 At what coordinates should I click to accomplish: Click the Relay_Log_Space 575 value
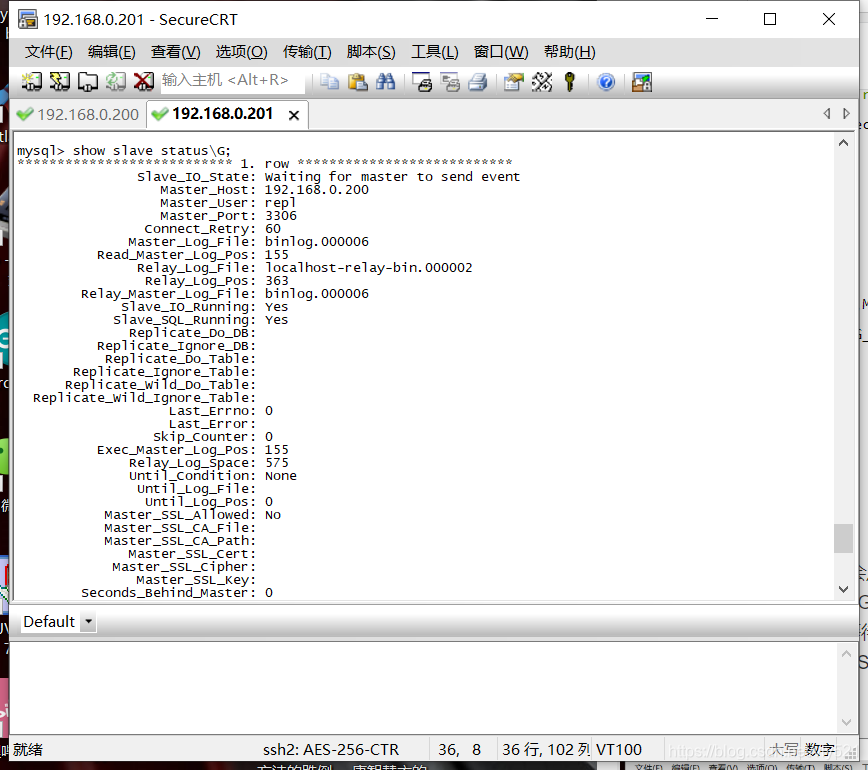pos(276,463)
